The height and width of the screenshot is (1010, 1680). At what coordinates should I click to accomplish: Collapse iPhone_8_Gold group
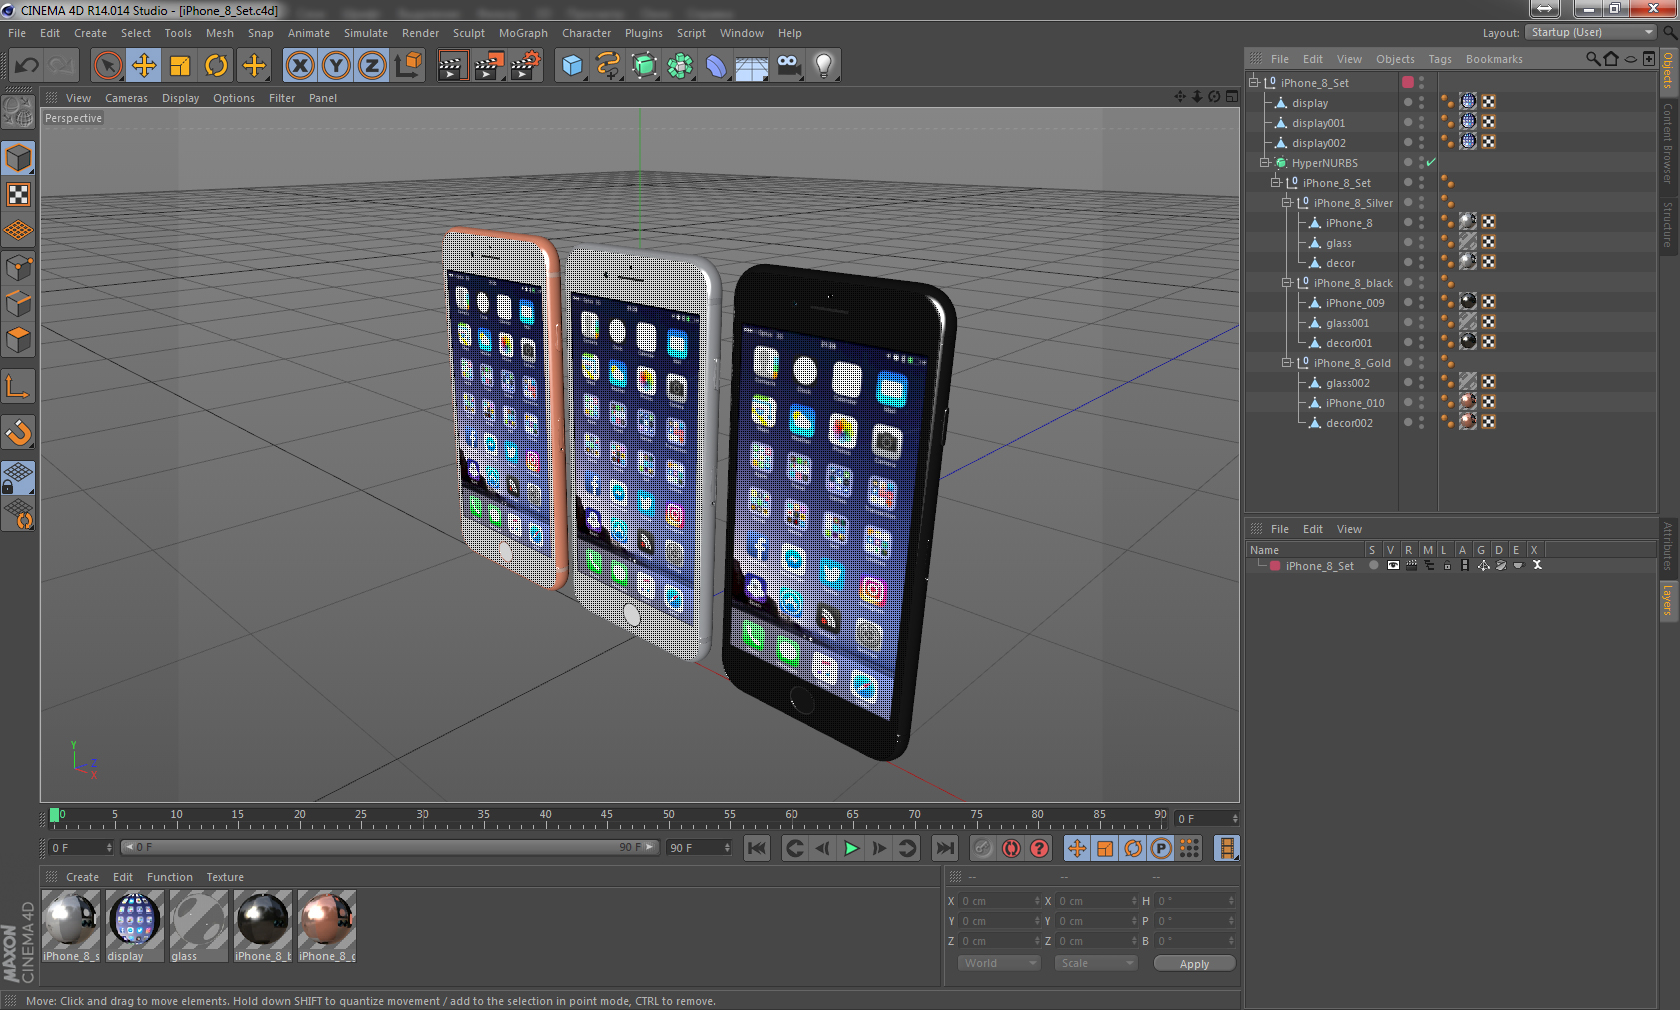[1287, 362]
